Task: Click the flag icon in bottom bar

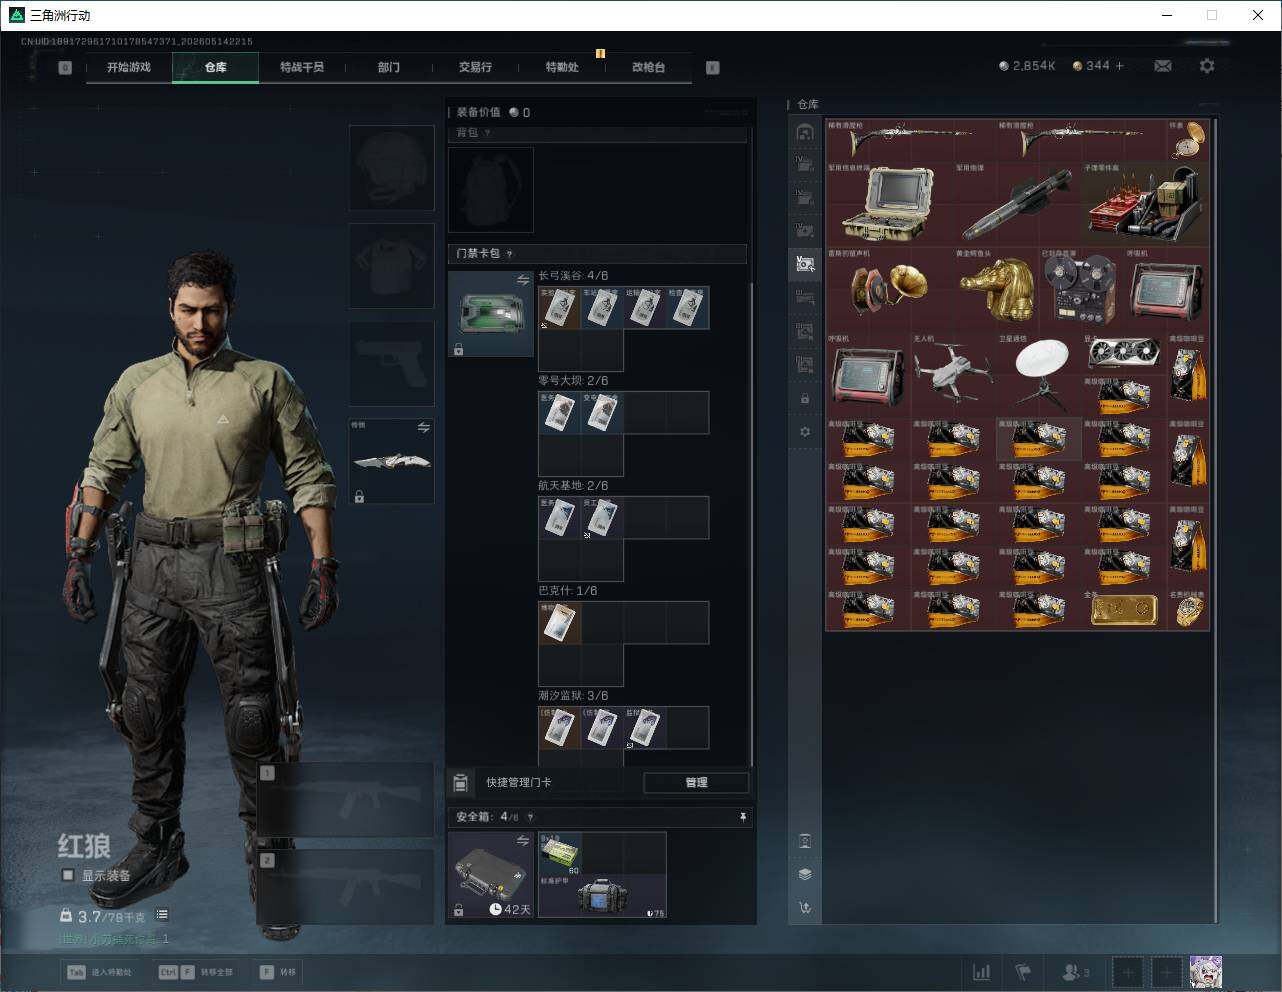Action: coord(1023,972)
